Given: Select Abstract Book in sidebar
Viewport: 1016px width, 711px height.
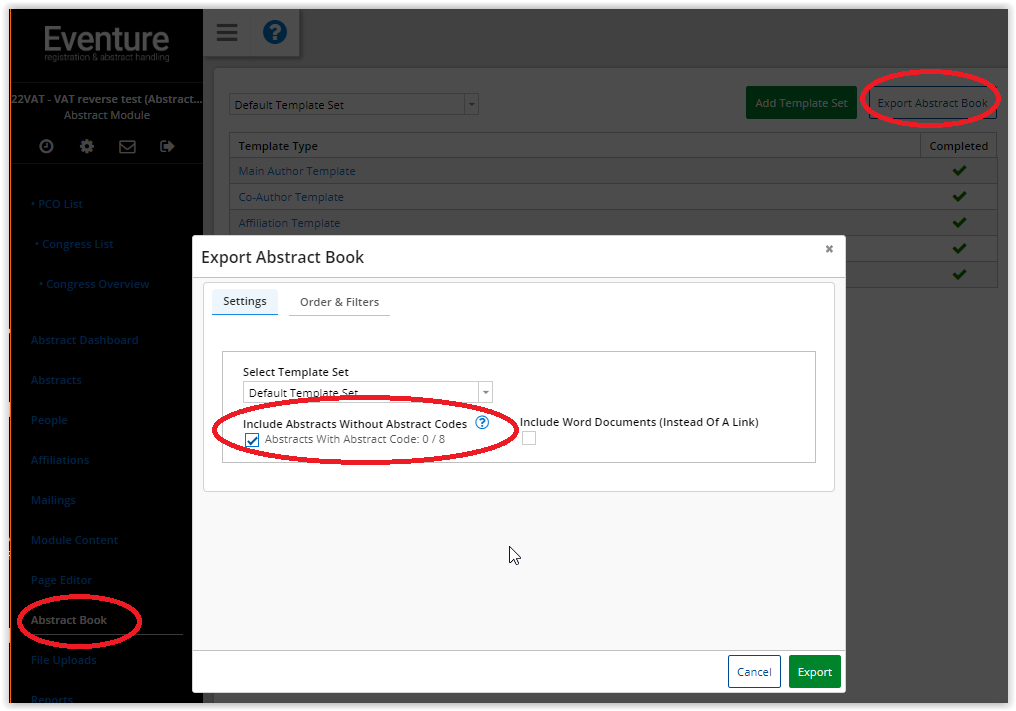Looking at the screenshot, I should (x=69, y=620).
